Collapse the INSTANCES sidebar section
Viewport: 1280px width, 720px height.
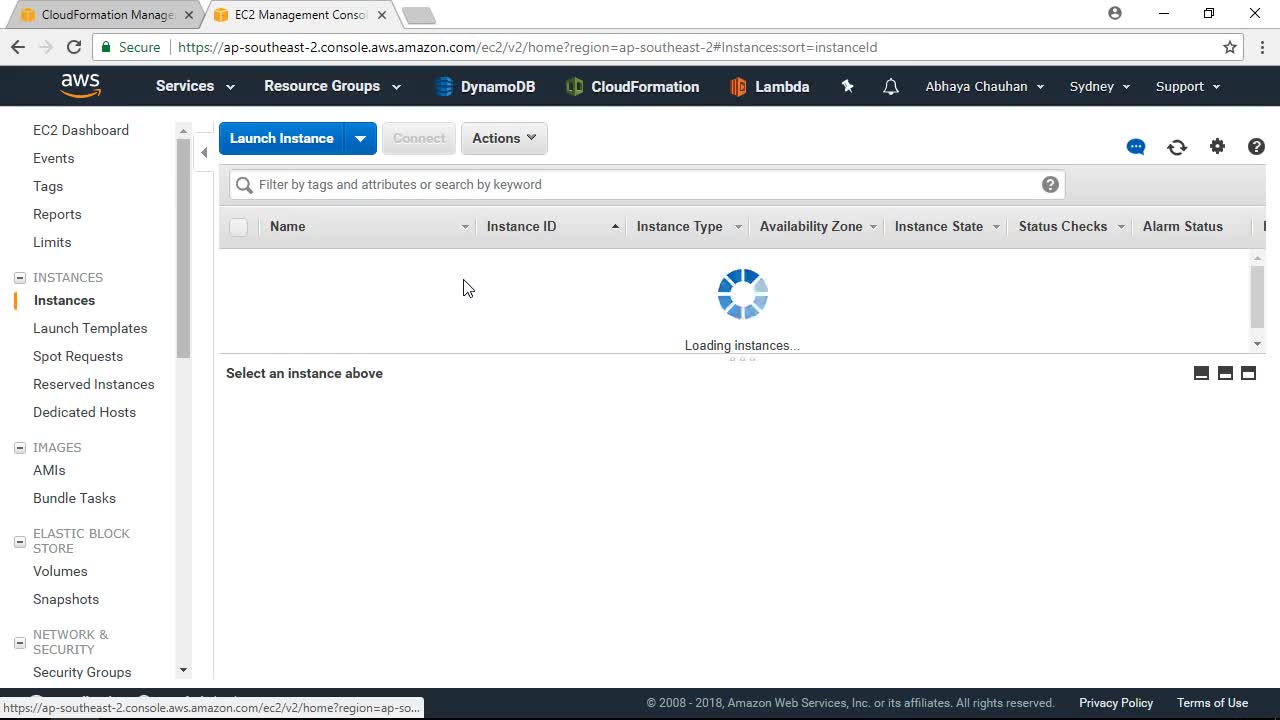point(20,278)
